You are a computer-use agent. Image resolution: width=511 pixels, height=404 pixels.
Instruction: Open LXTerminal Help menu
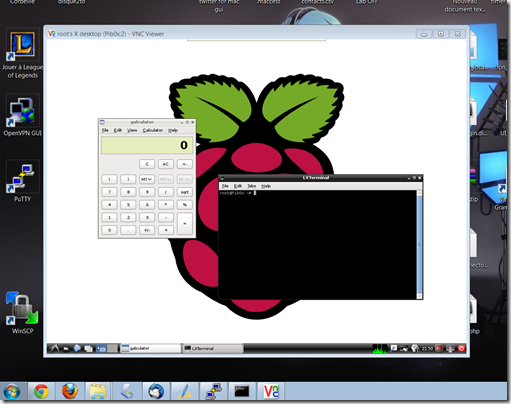[x=266, y=186]
